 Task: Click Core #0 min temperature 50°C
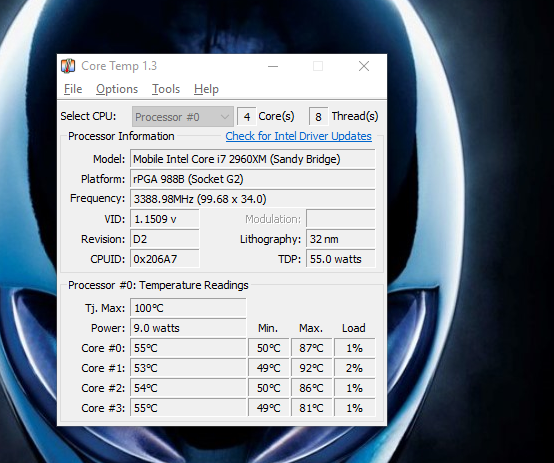269,348
